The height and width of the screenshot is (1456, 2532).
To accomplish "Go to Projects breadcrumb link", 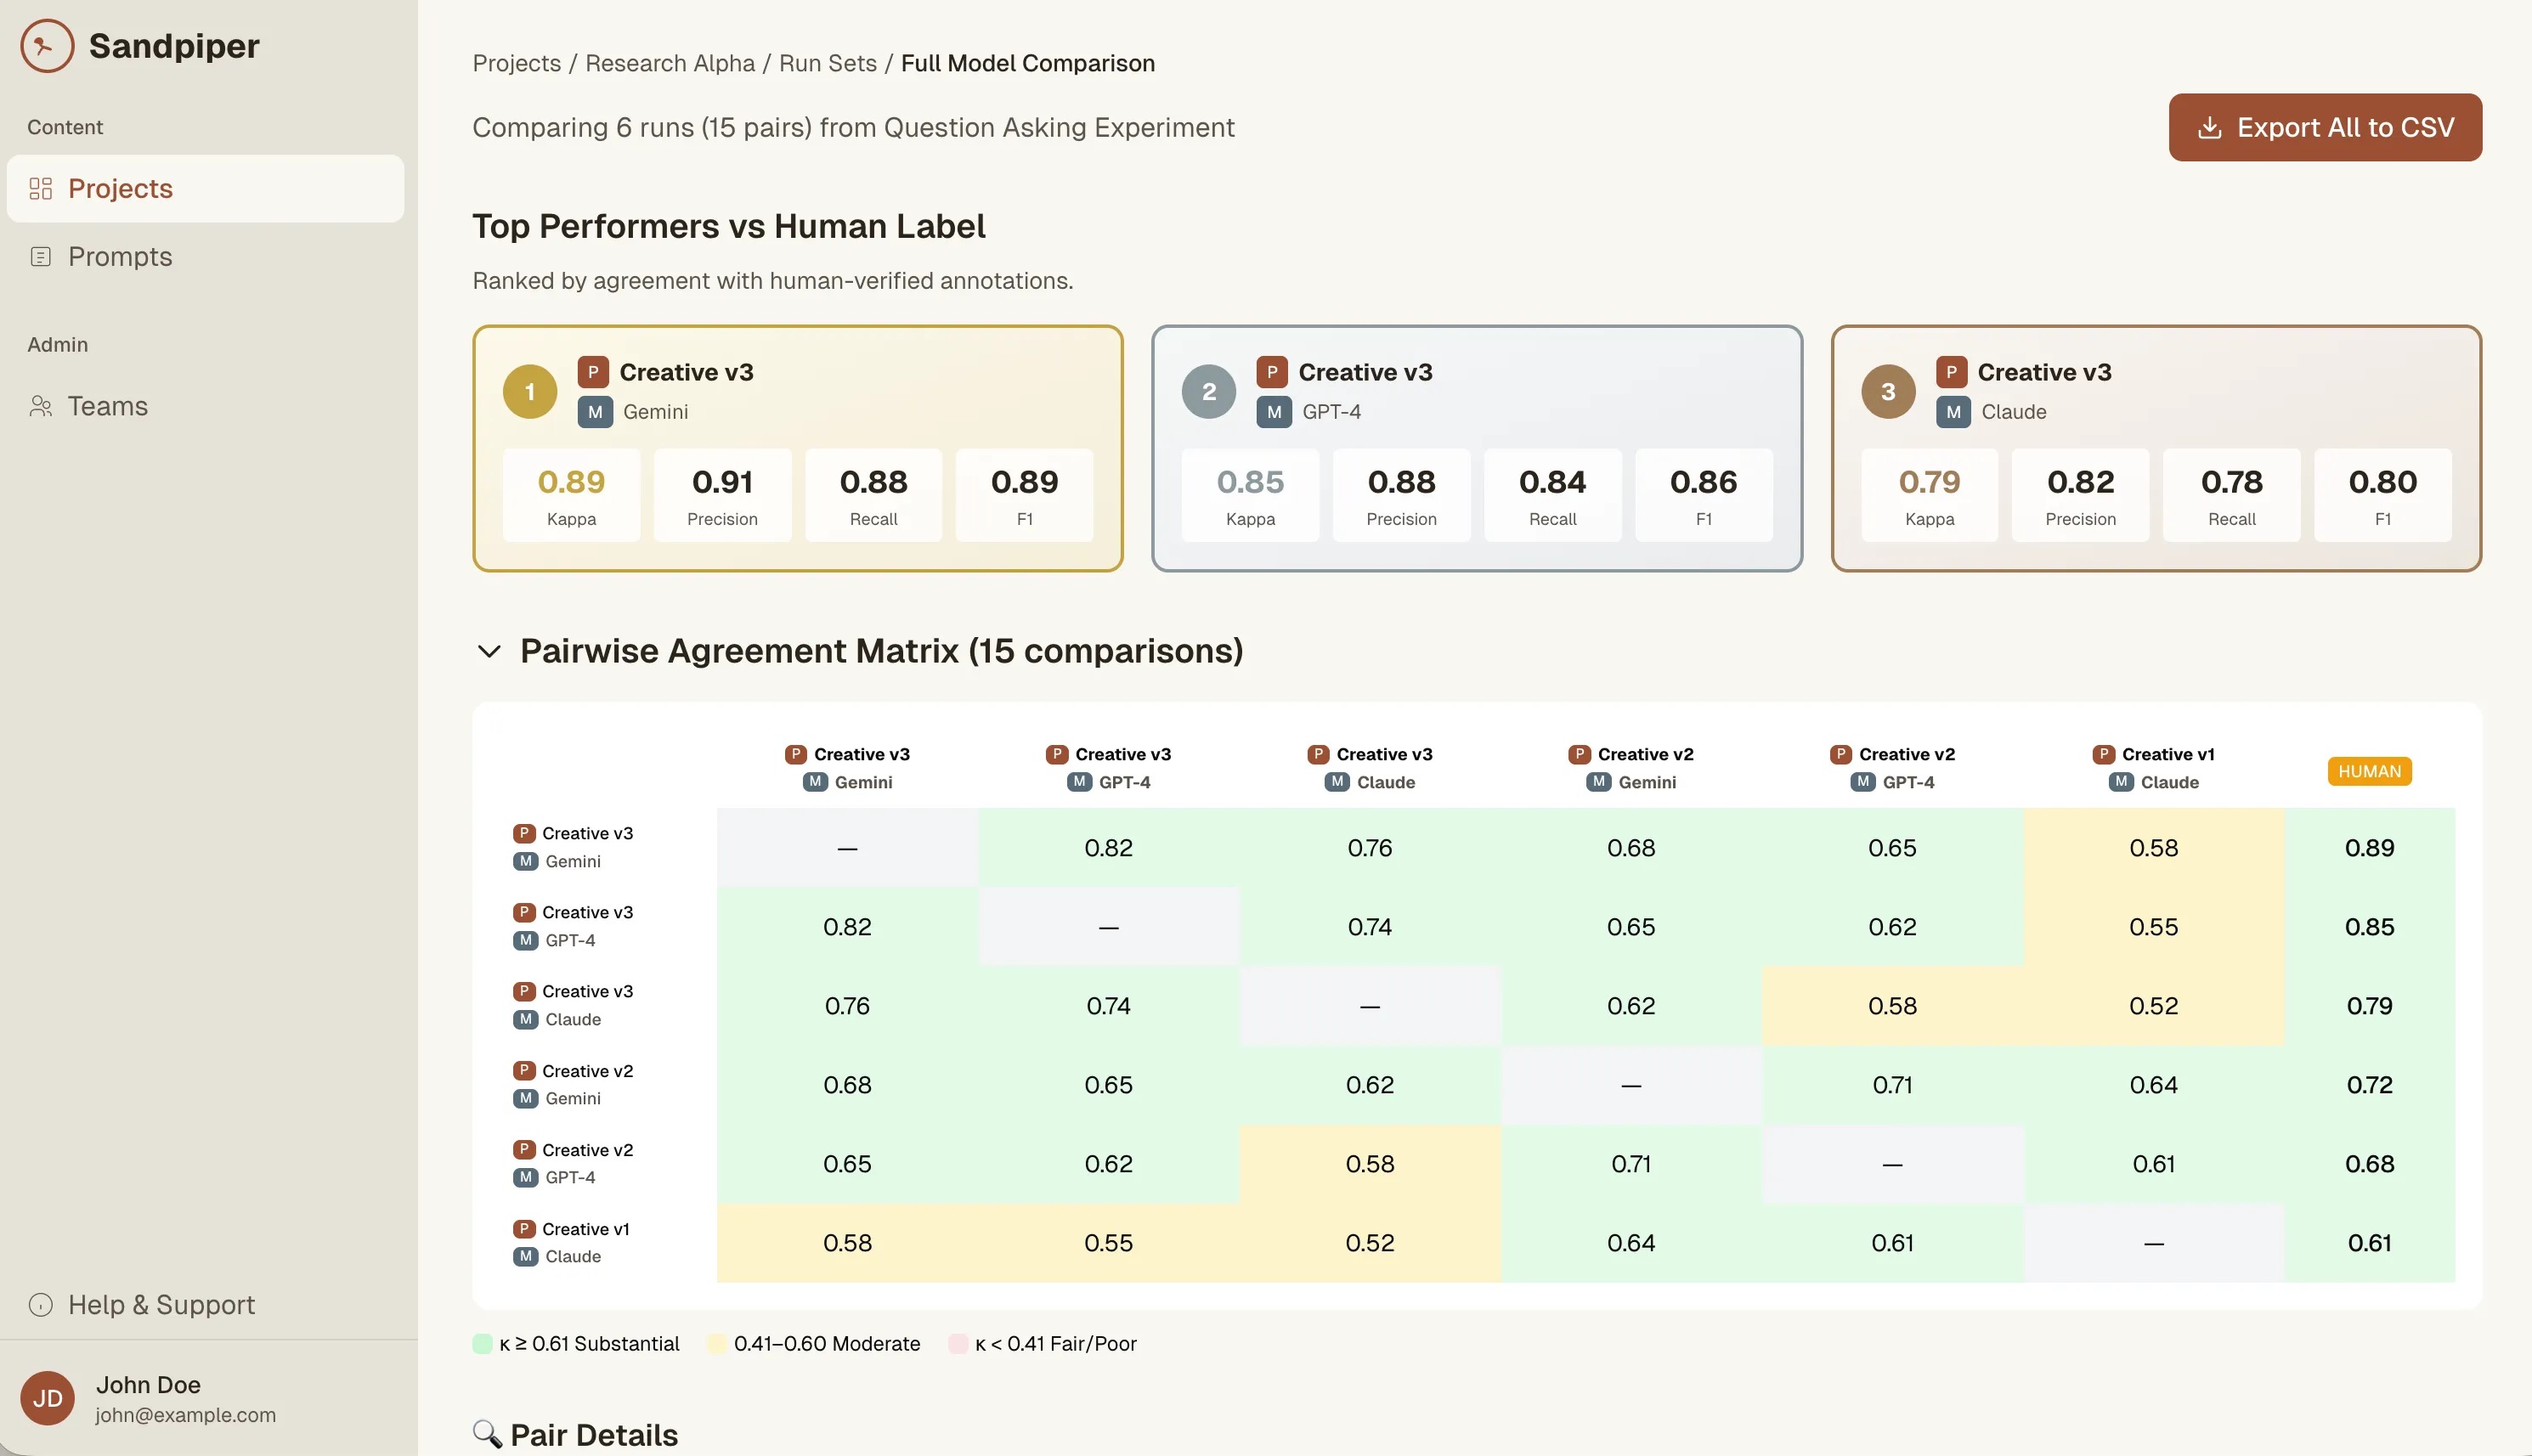I will click(x=516, y=63).
